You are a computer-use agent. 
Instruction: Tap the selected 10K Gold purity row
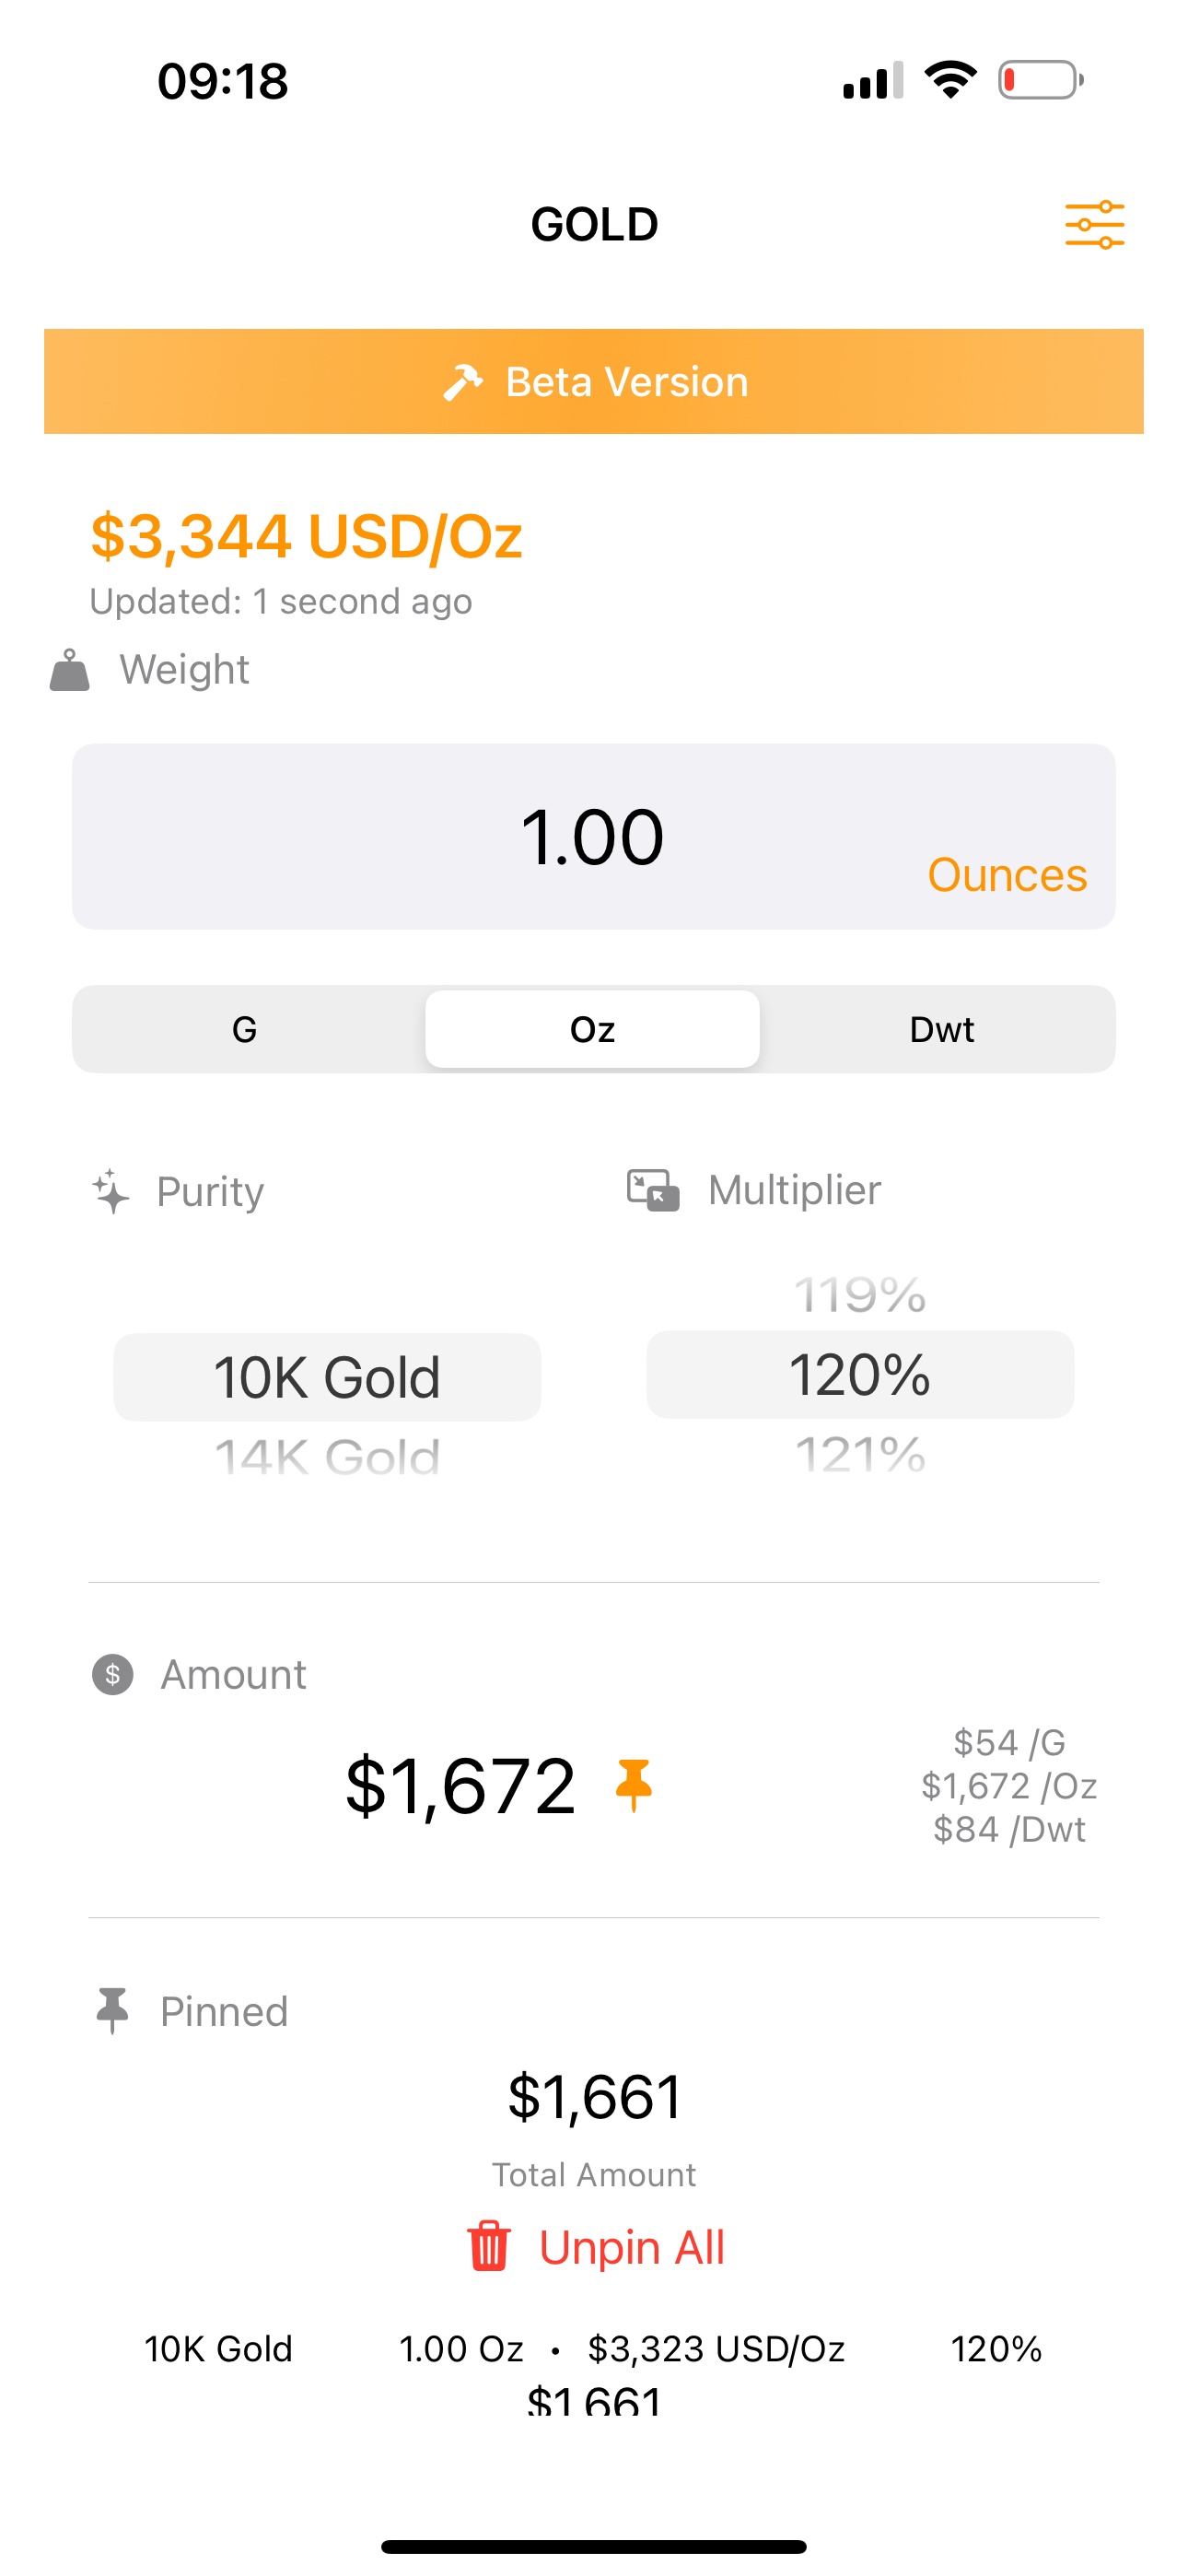coord(327,1377)
